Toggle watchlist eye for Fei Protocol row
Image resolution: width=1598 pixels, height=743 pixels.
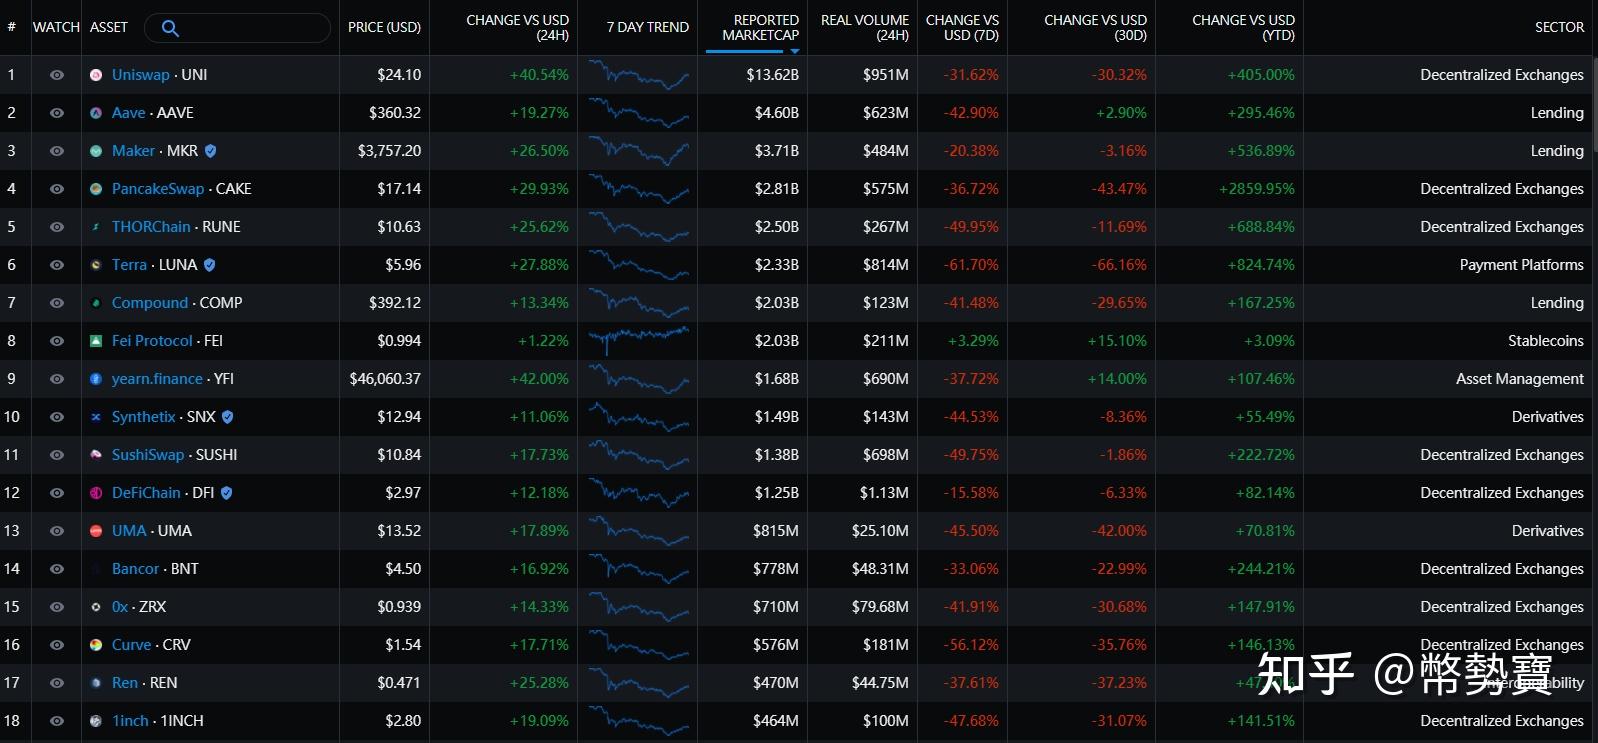coord(57,341)
